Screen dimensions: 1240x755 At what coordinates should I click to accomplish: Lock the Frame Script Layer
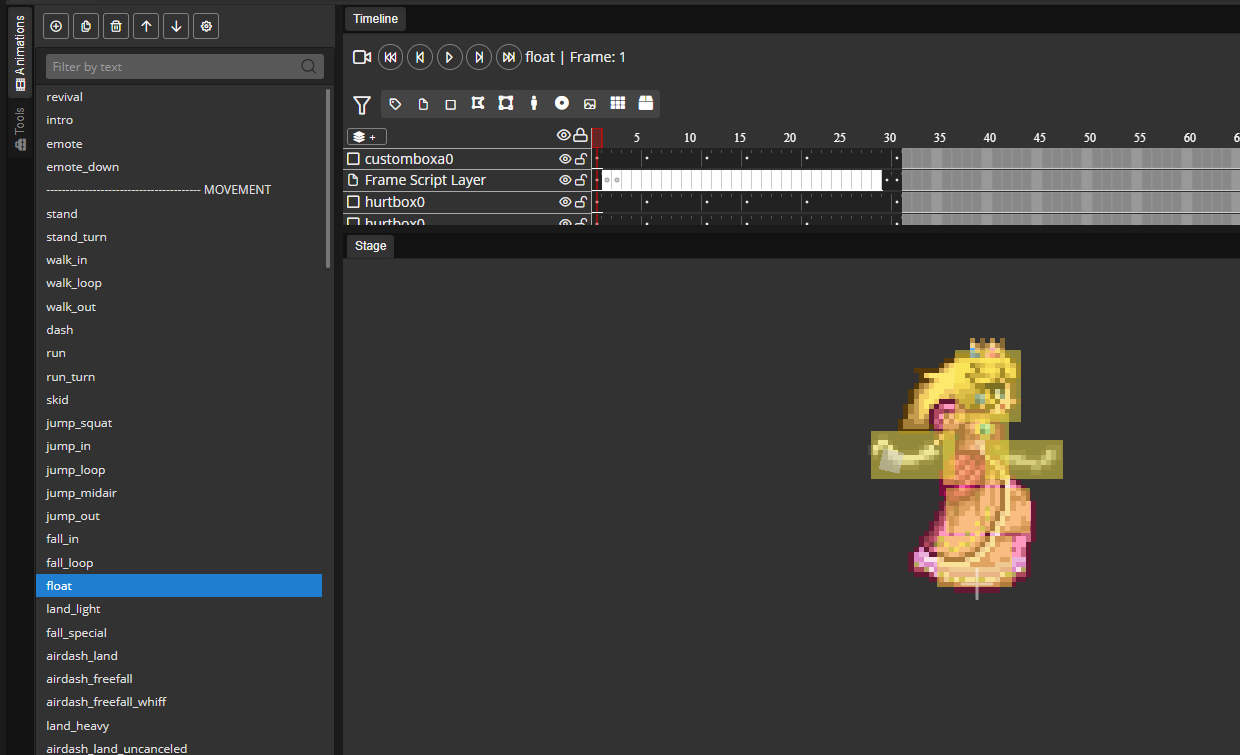pyautogui.click(x=580, y=180)
